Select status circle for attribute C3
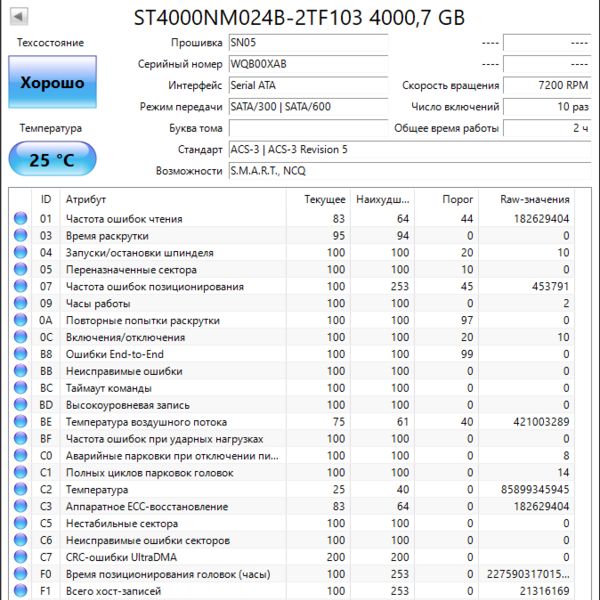 [x=21, y=506]
